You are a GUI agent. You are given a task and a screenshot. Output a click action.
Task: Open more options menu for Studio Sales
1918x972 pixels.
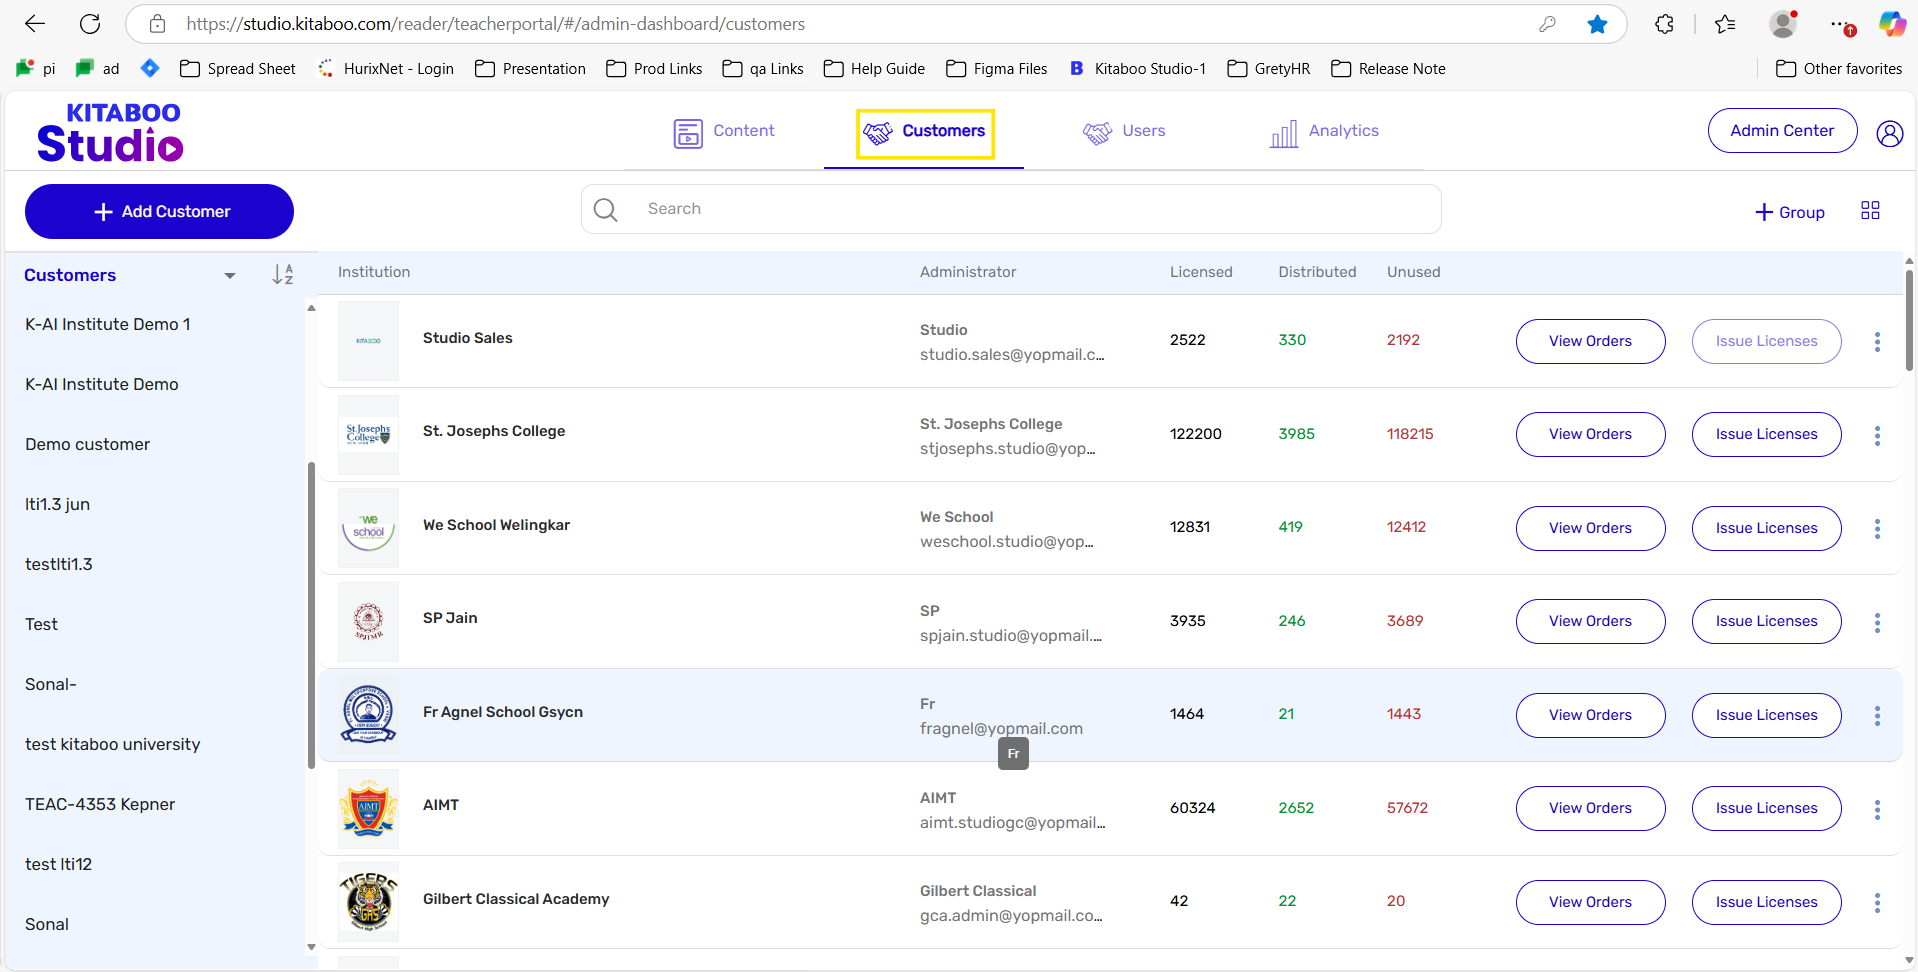[x=1877, y=341]
